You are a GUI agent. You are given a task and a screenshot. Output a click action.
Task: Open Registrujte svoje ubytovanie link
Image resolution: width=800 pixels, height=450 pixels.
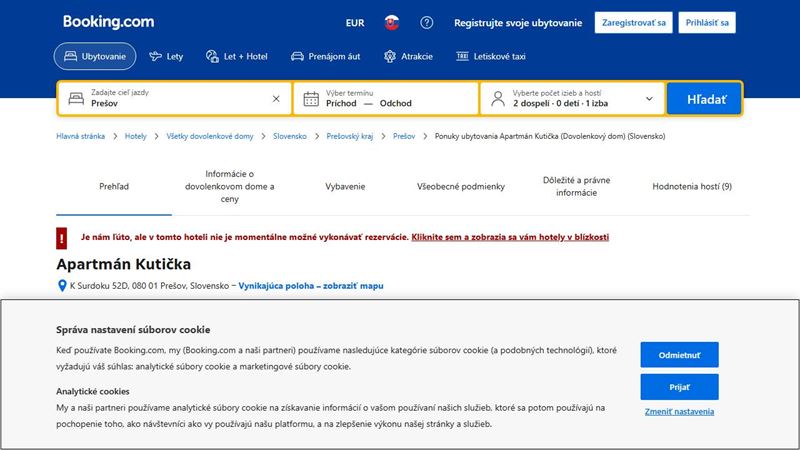tap(518, 23)
